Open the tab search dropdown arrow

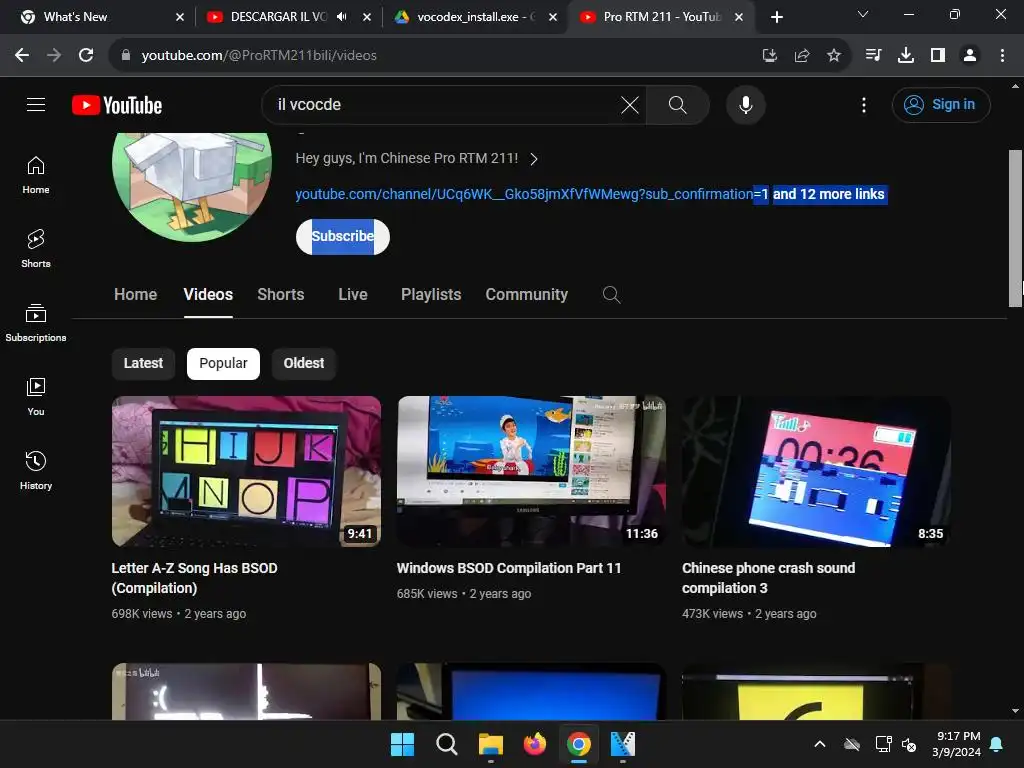(x=862, y=14)
